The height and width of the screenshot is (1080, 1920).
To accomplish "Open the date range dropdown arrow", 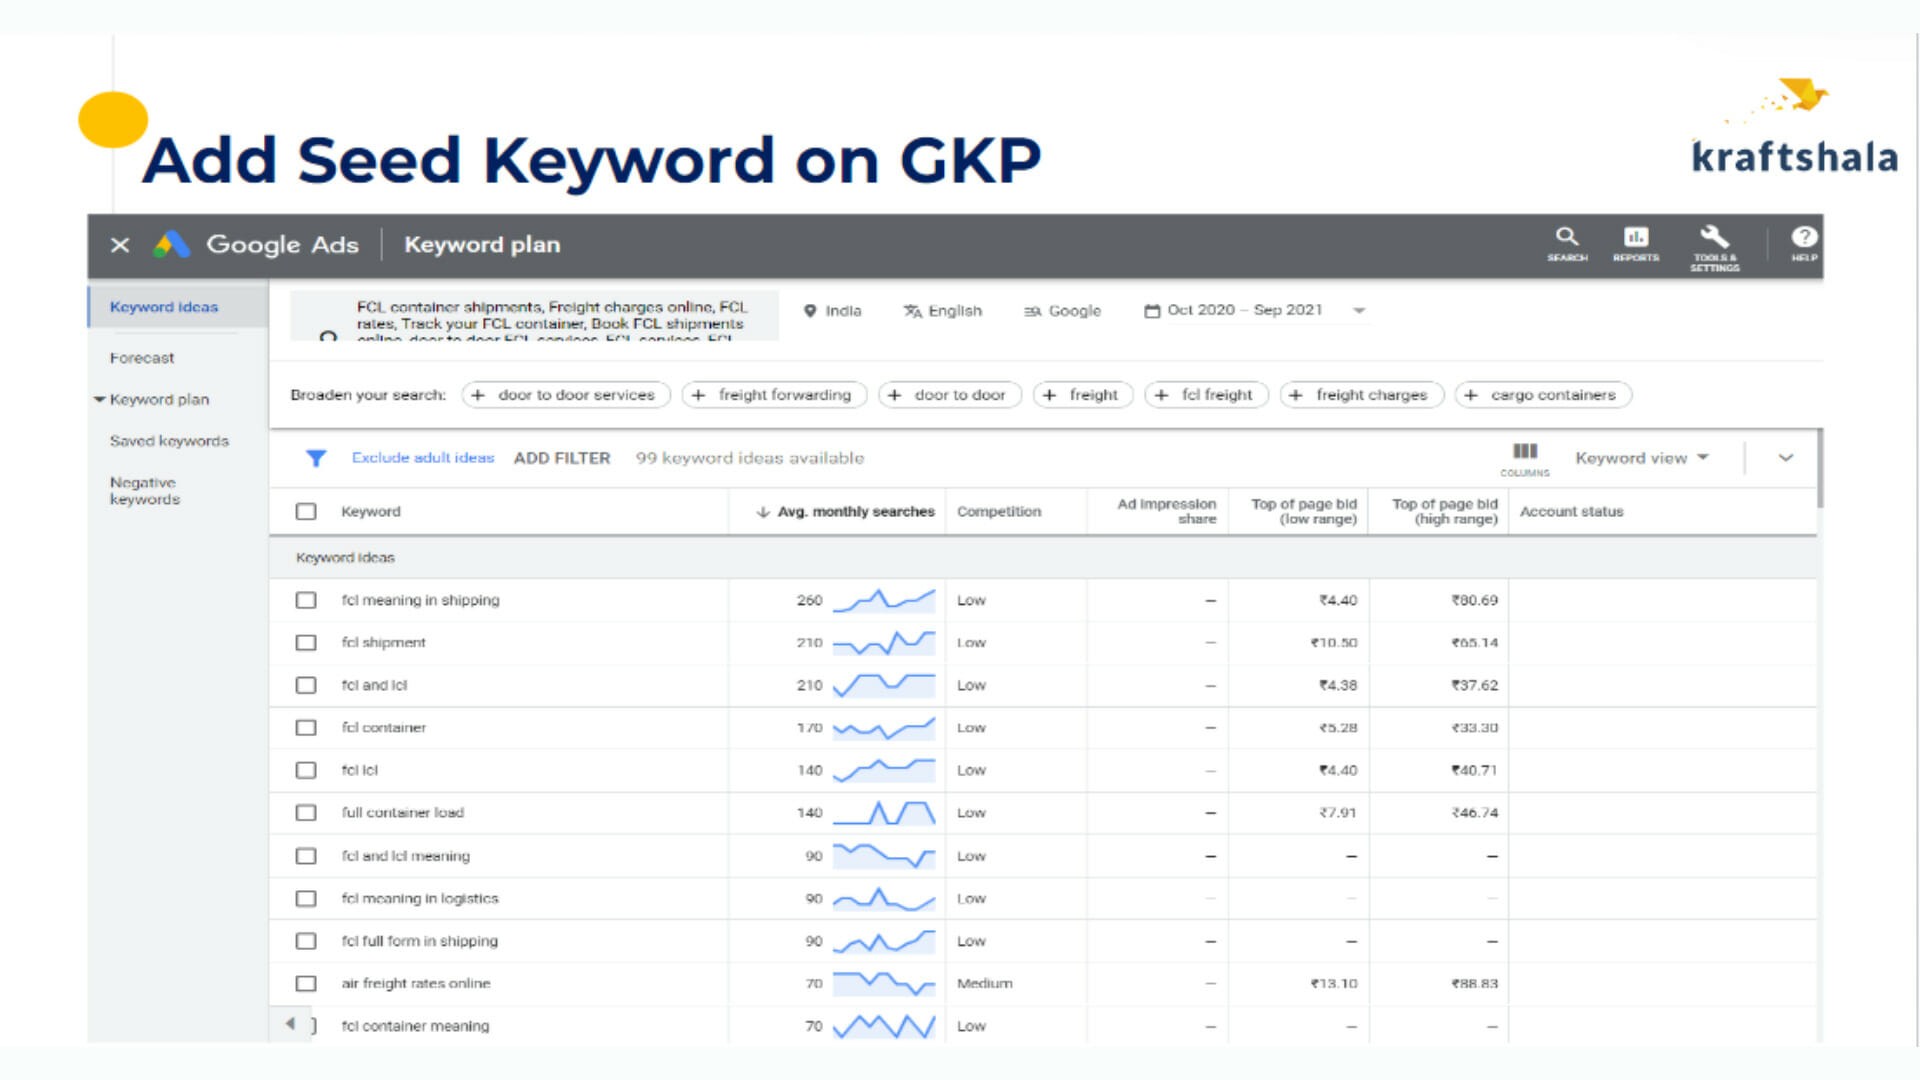I will pyautogui.click(x=1359, y=311).
